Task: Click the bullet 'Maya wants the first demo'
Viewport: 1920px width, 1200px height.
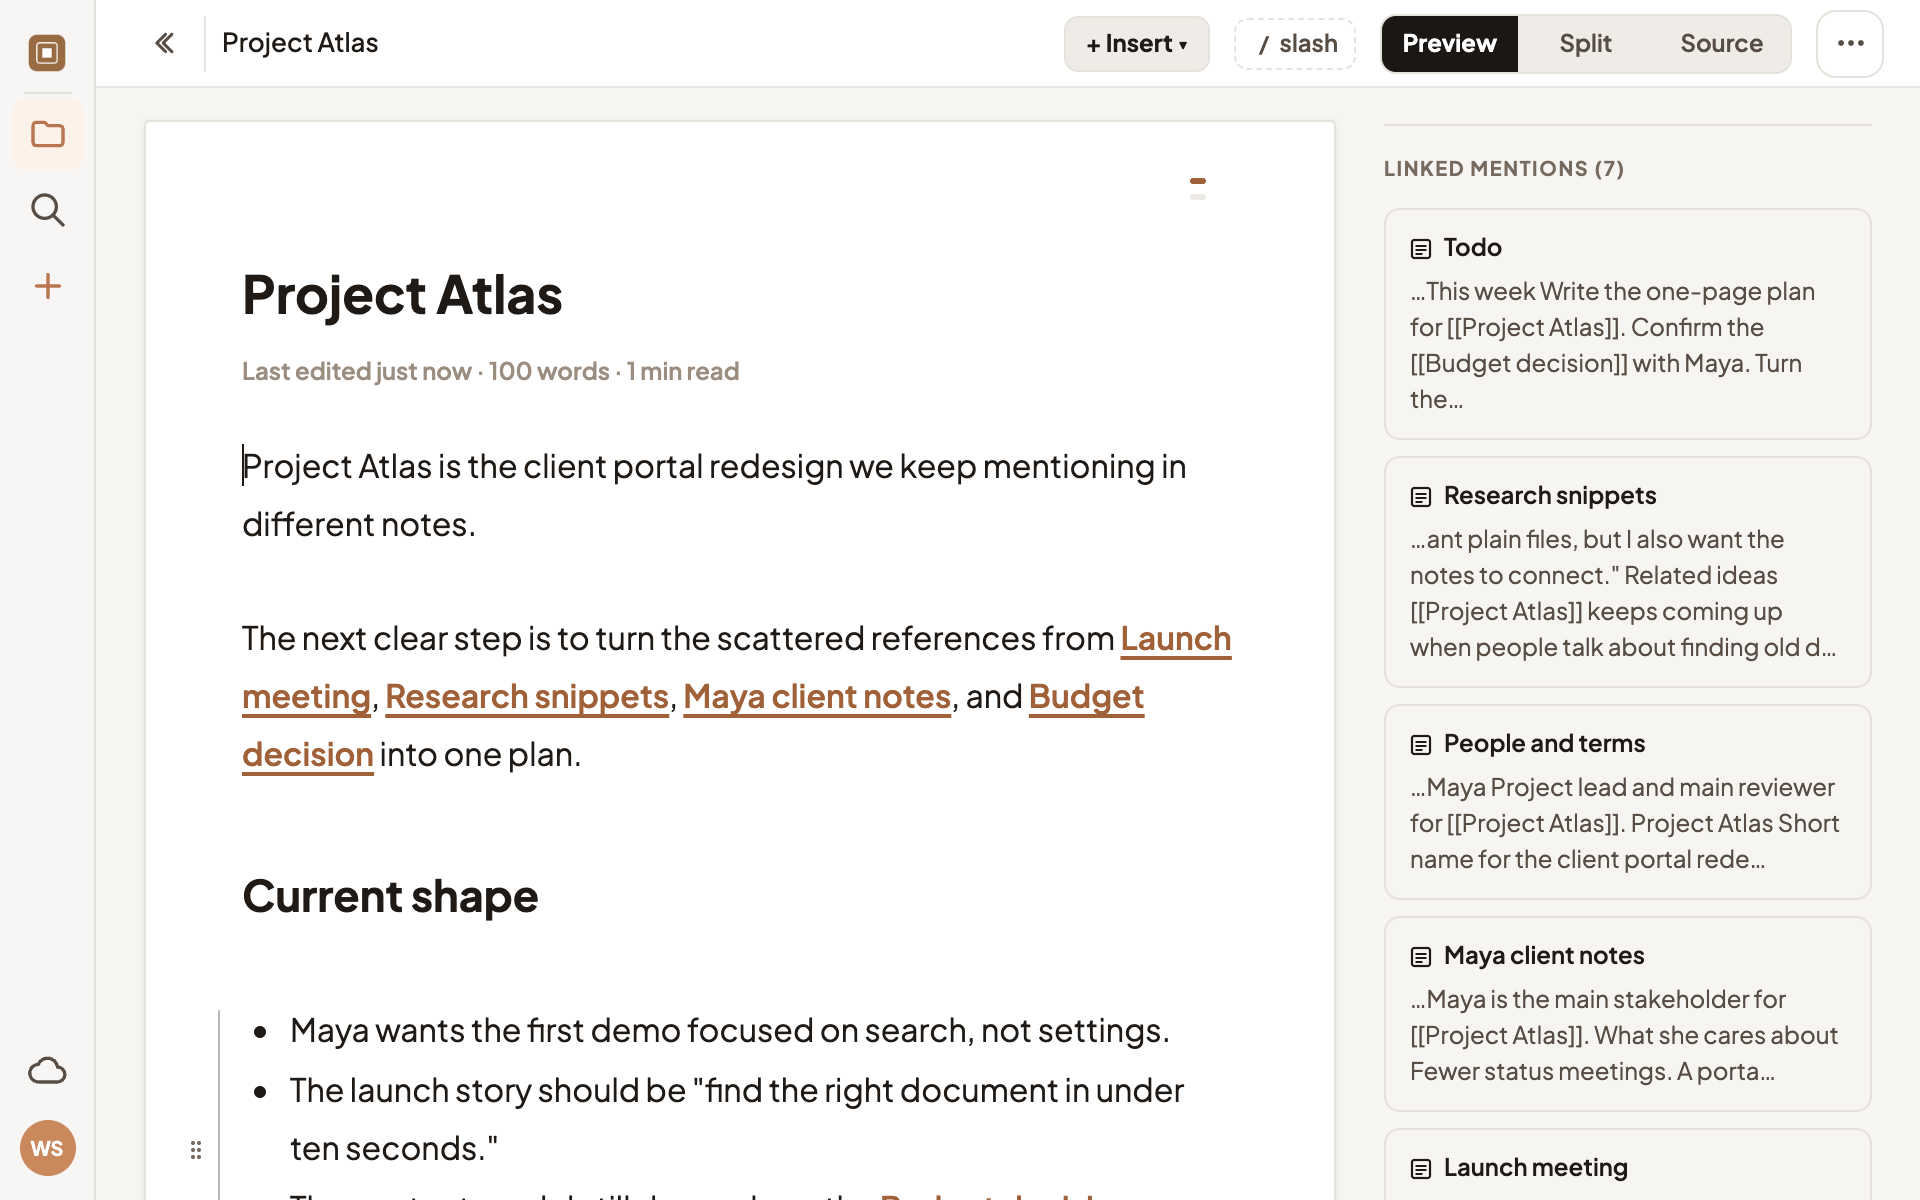Action: pos(730,1031)
